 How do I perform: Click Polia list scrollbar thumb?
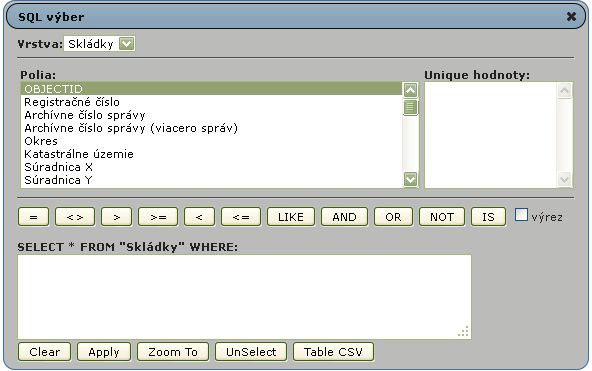pyautogui.click(x=410, y=107)
